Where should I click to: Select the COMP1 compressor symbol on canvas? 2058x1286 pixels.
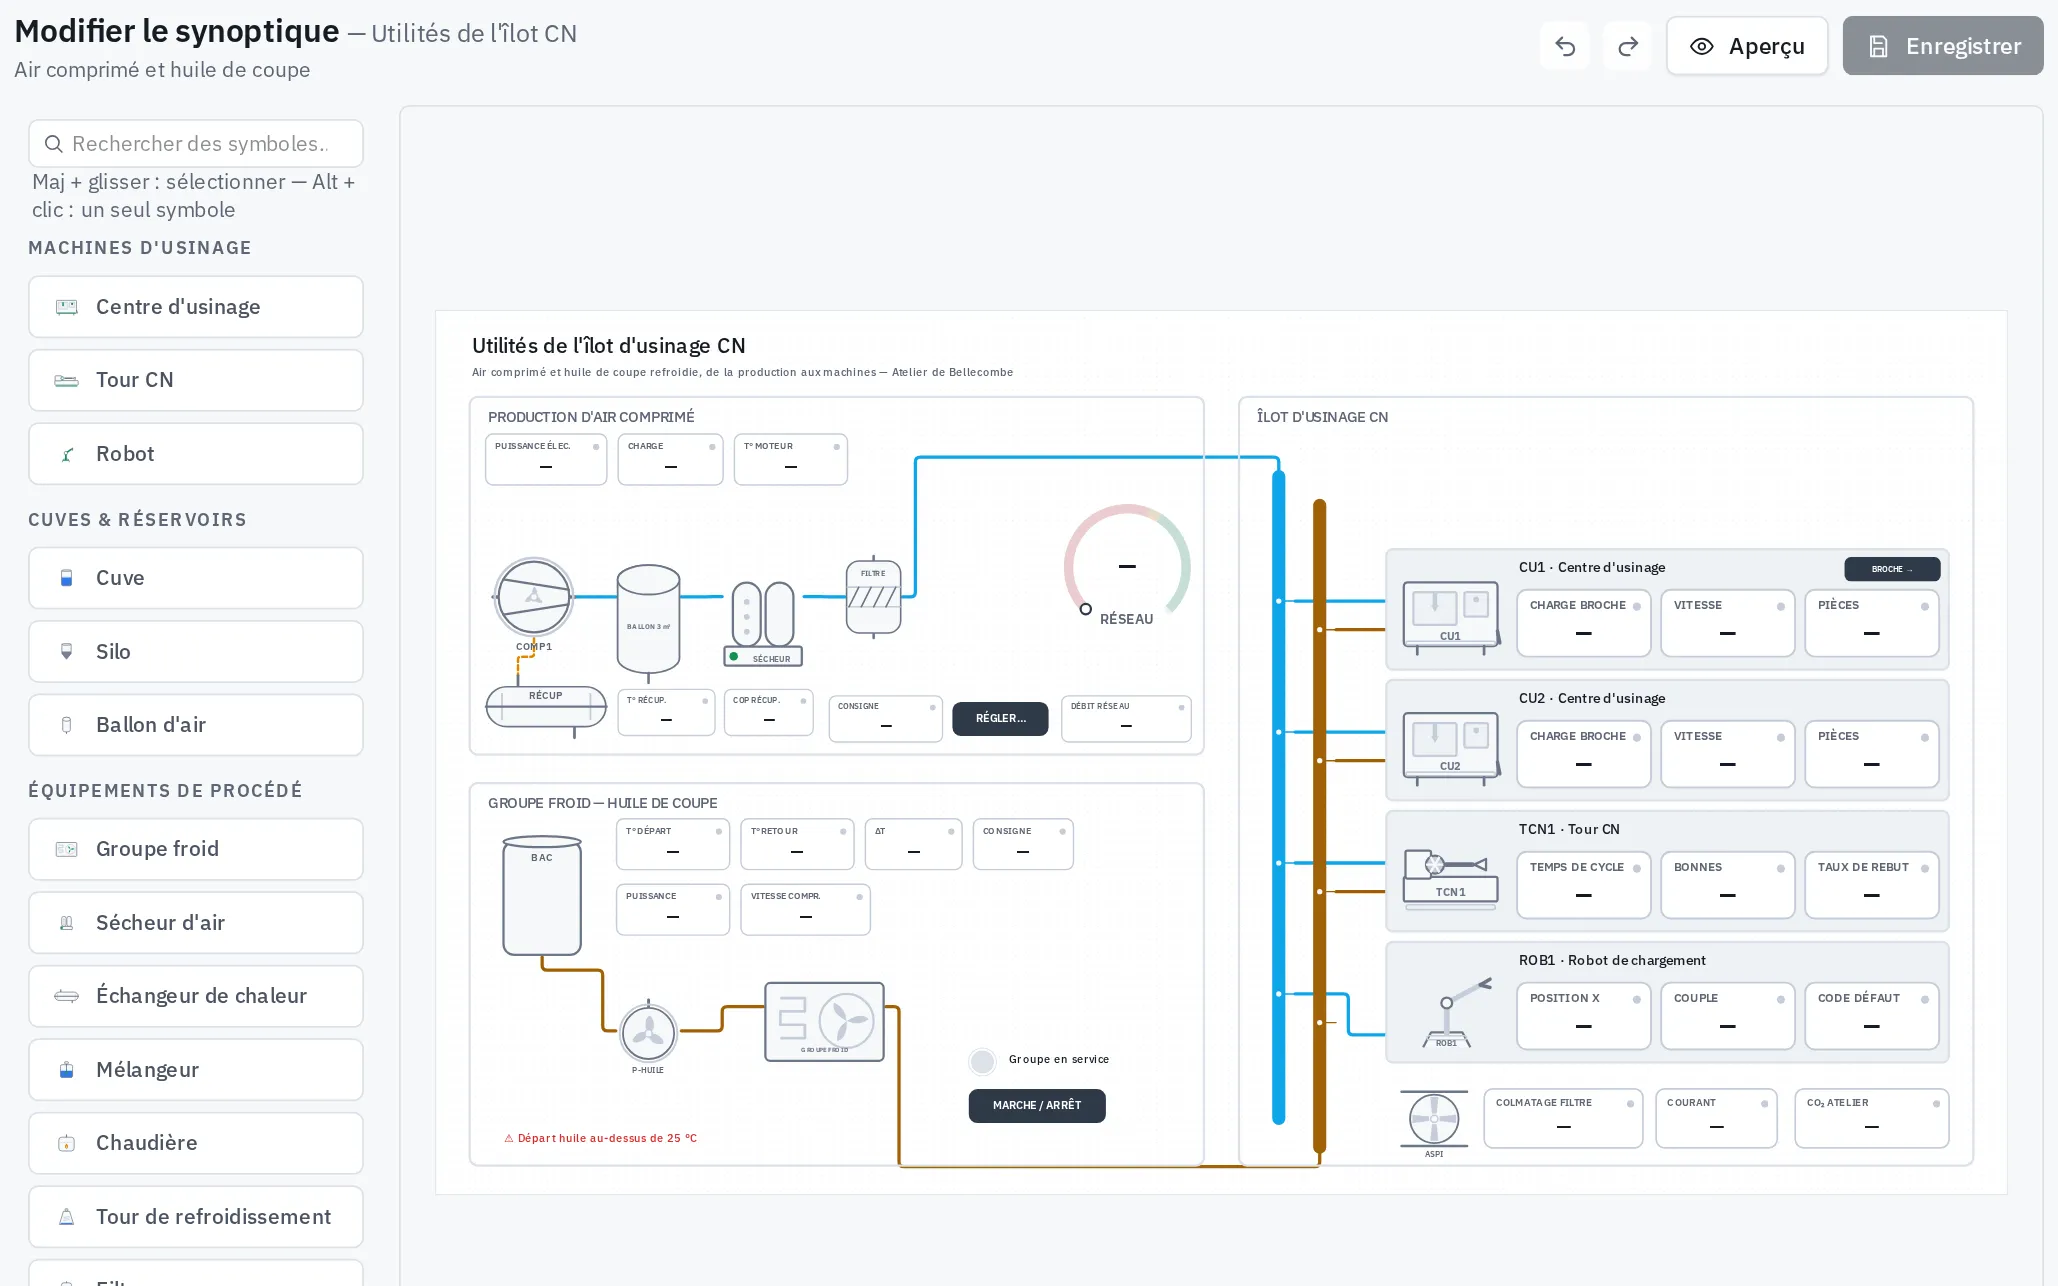[x=534, y=597]
